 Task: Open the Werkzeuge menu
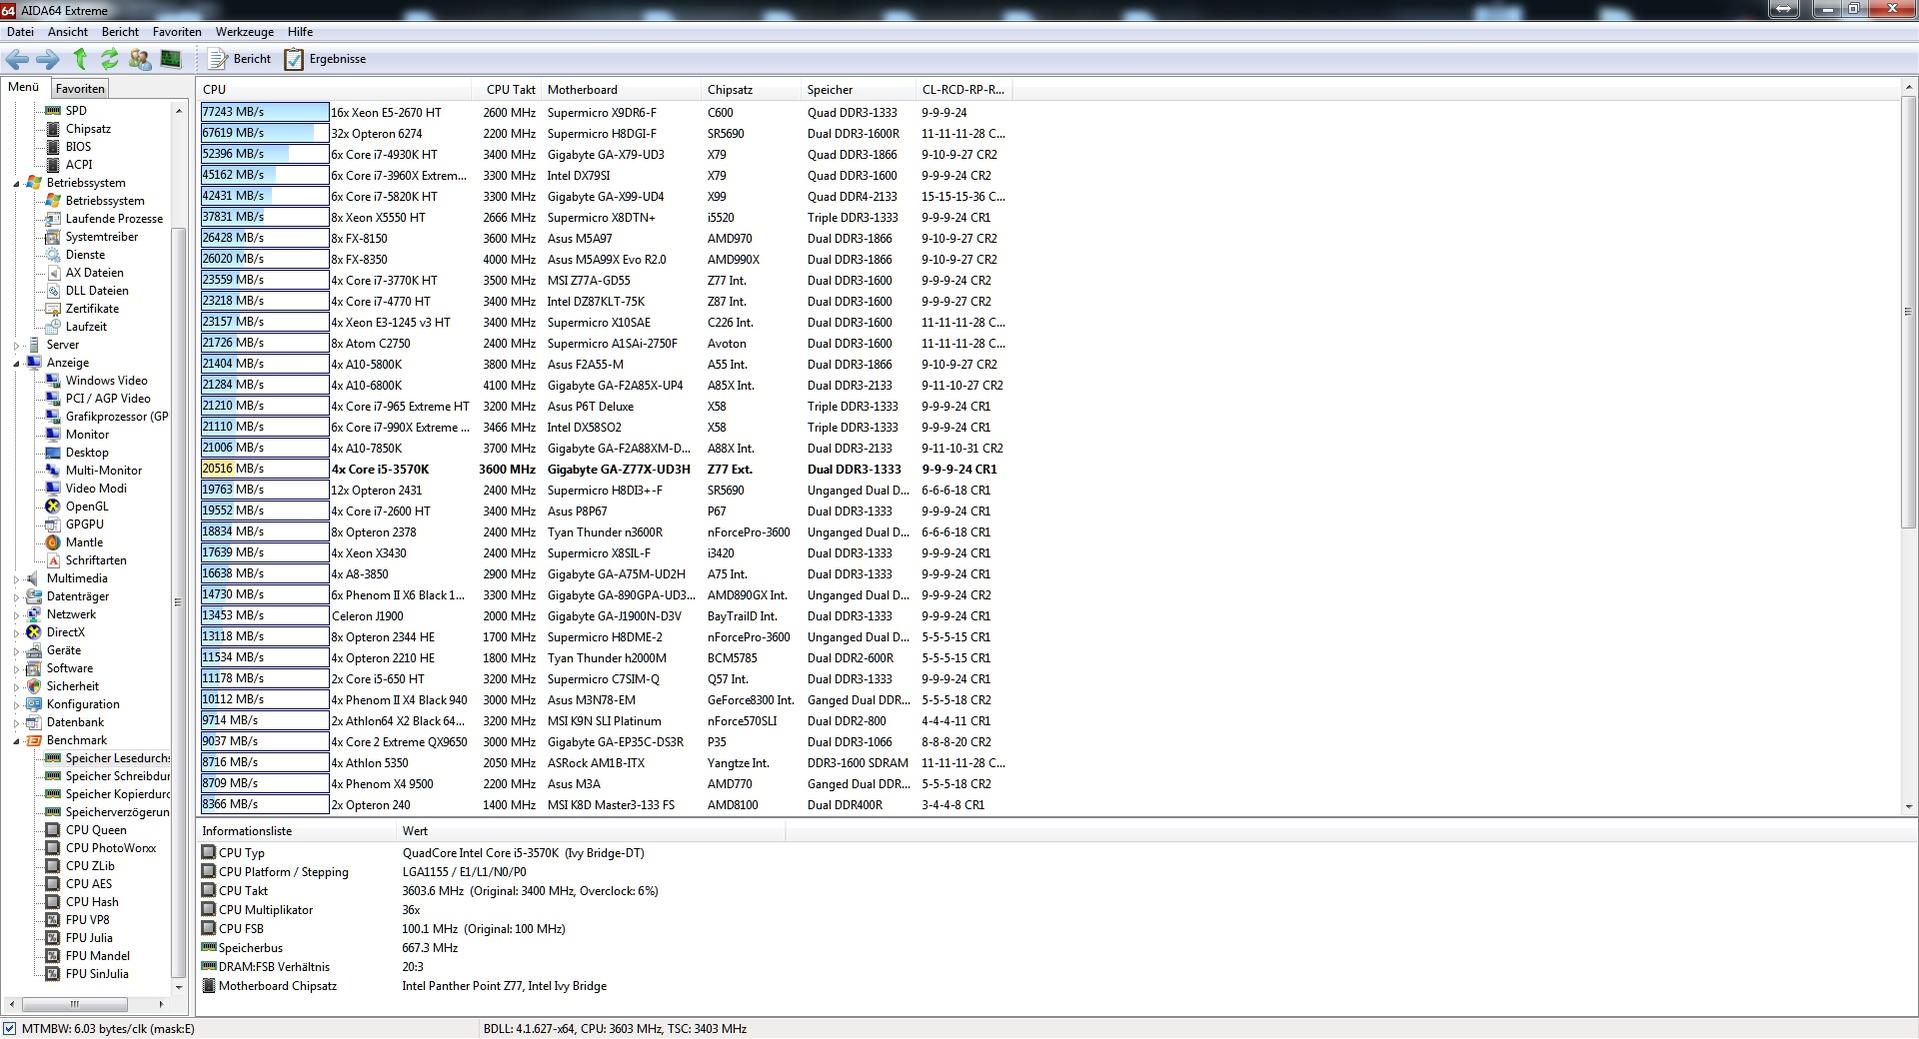244,32
